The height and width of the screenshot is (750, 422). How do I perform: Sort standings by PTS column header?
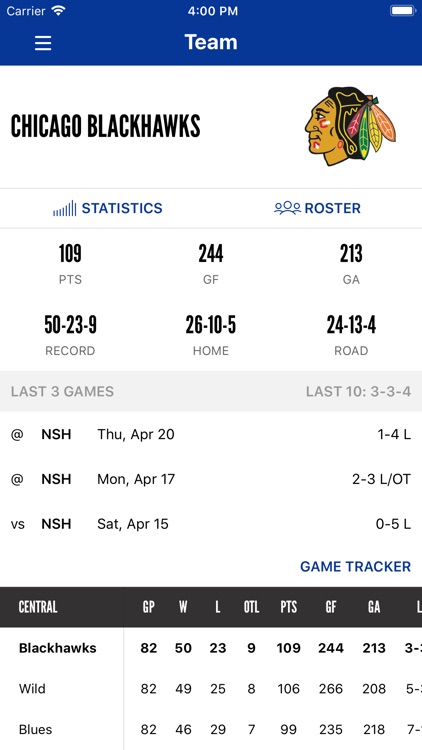click(289, 607)
